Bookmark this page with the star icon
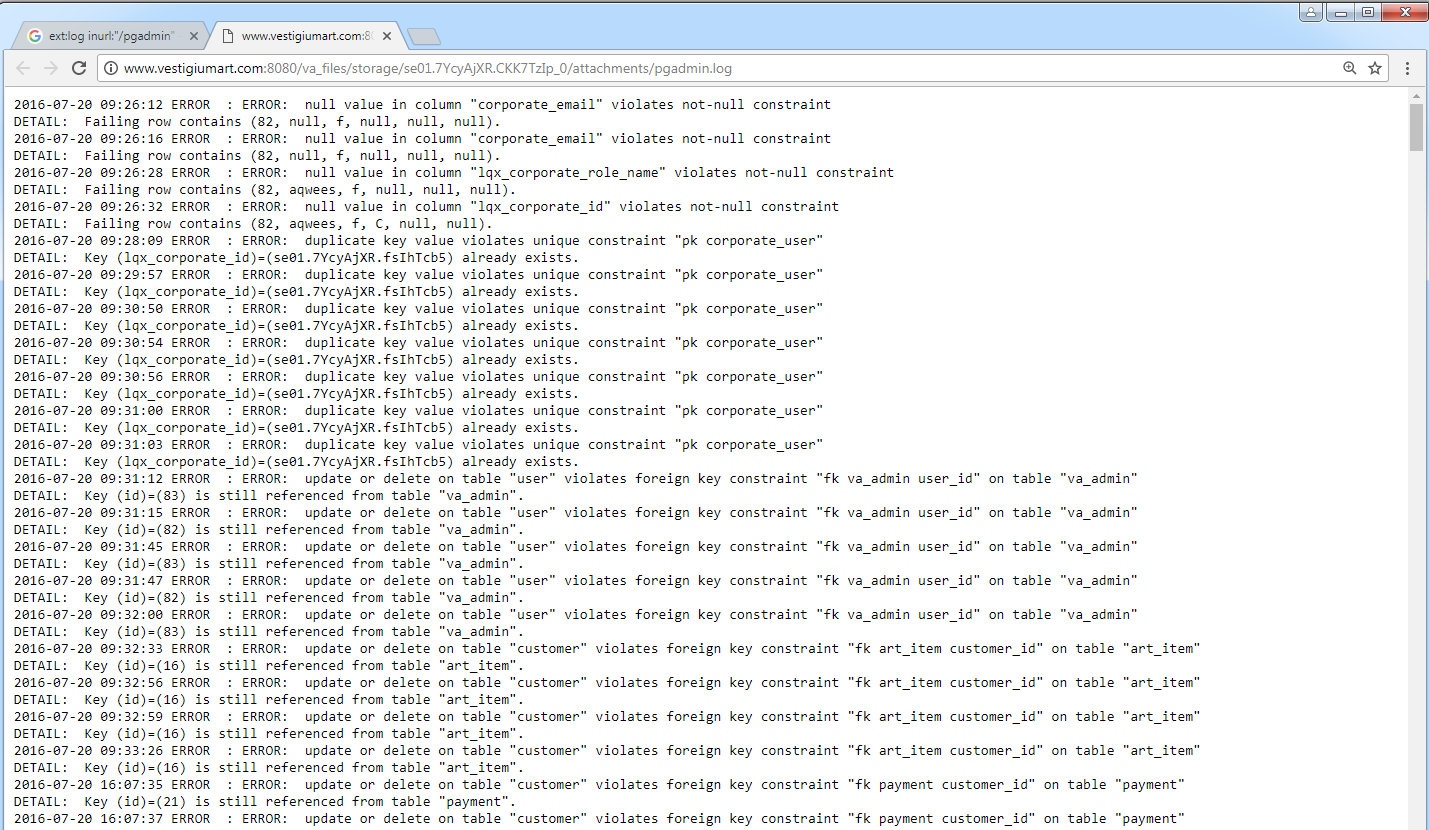 [x=1375, y=68]
